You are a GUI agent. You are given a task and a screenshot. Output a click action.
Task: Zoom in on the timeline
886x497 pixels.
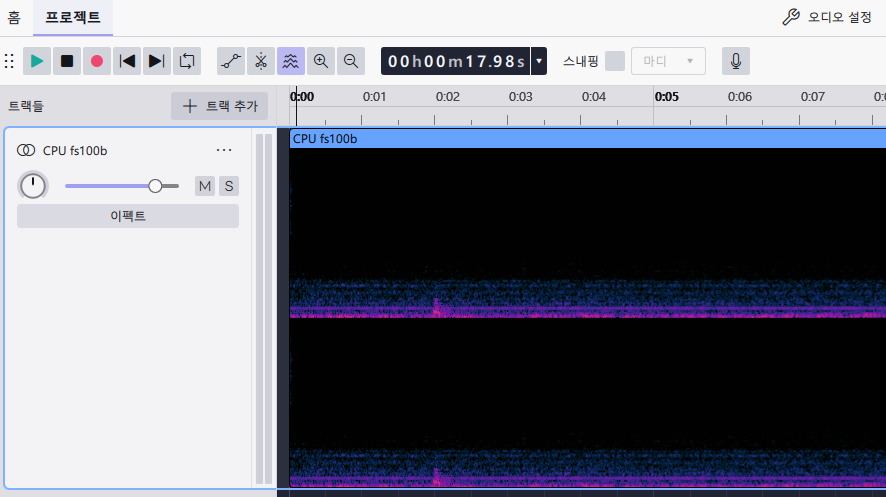coord(321,61)
